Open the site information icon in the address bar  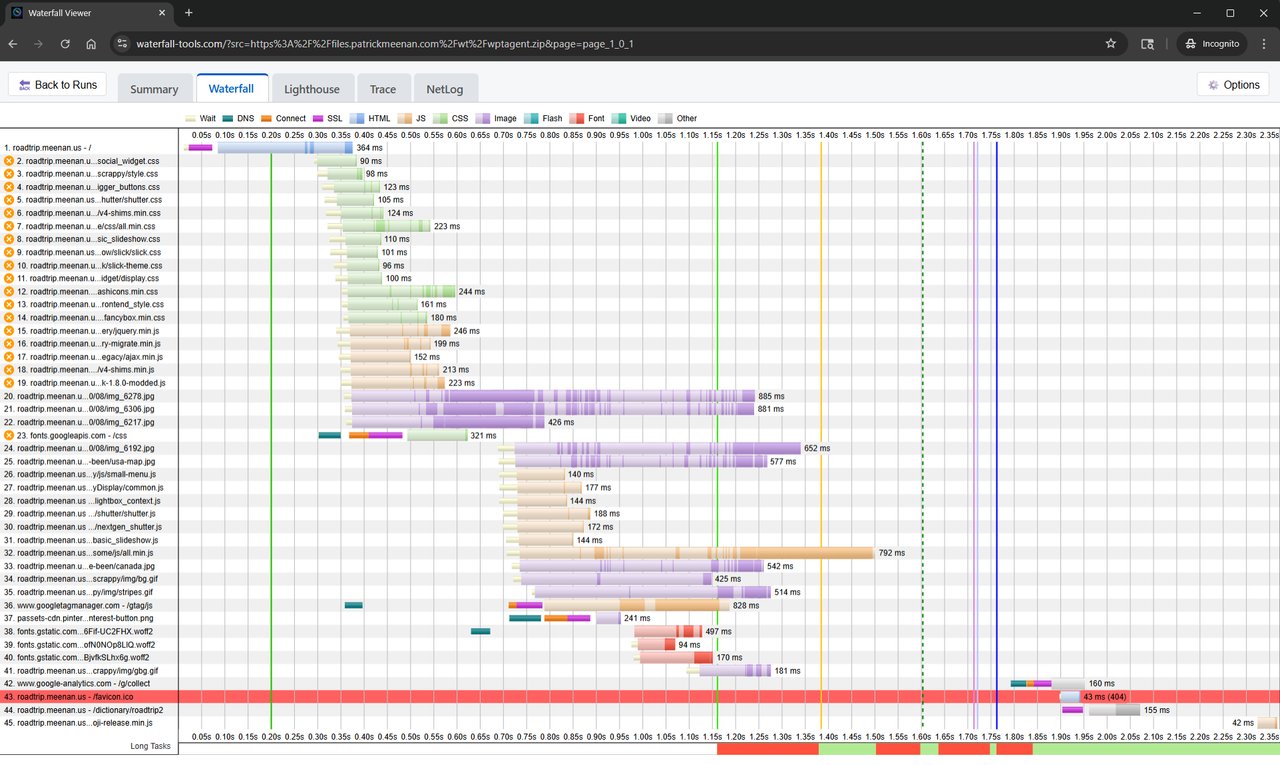[x=122, y=44]
